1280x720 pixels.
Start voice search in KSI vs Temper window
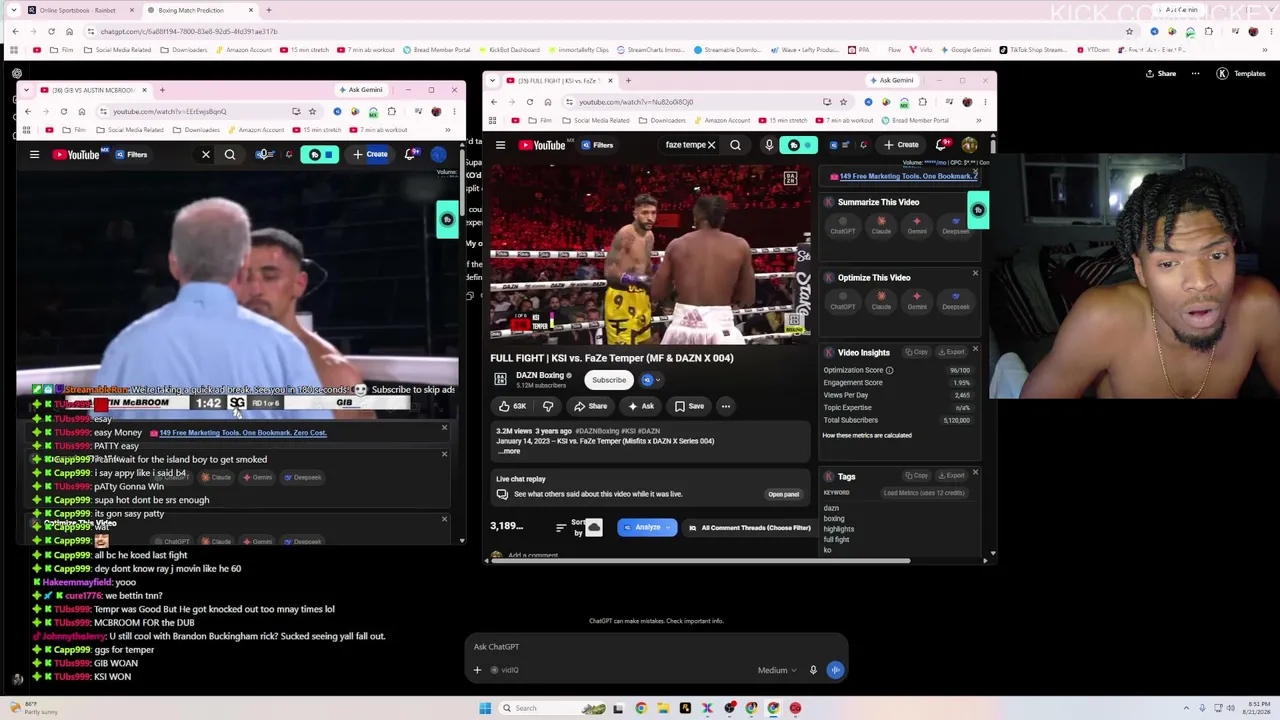click(768, 145)
